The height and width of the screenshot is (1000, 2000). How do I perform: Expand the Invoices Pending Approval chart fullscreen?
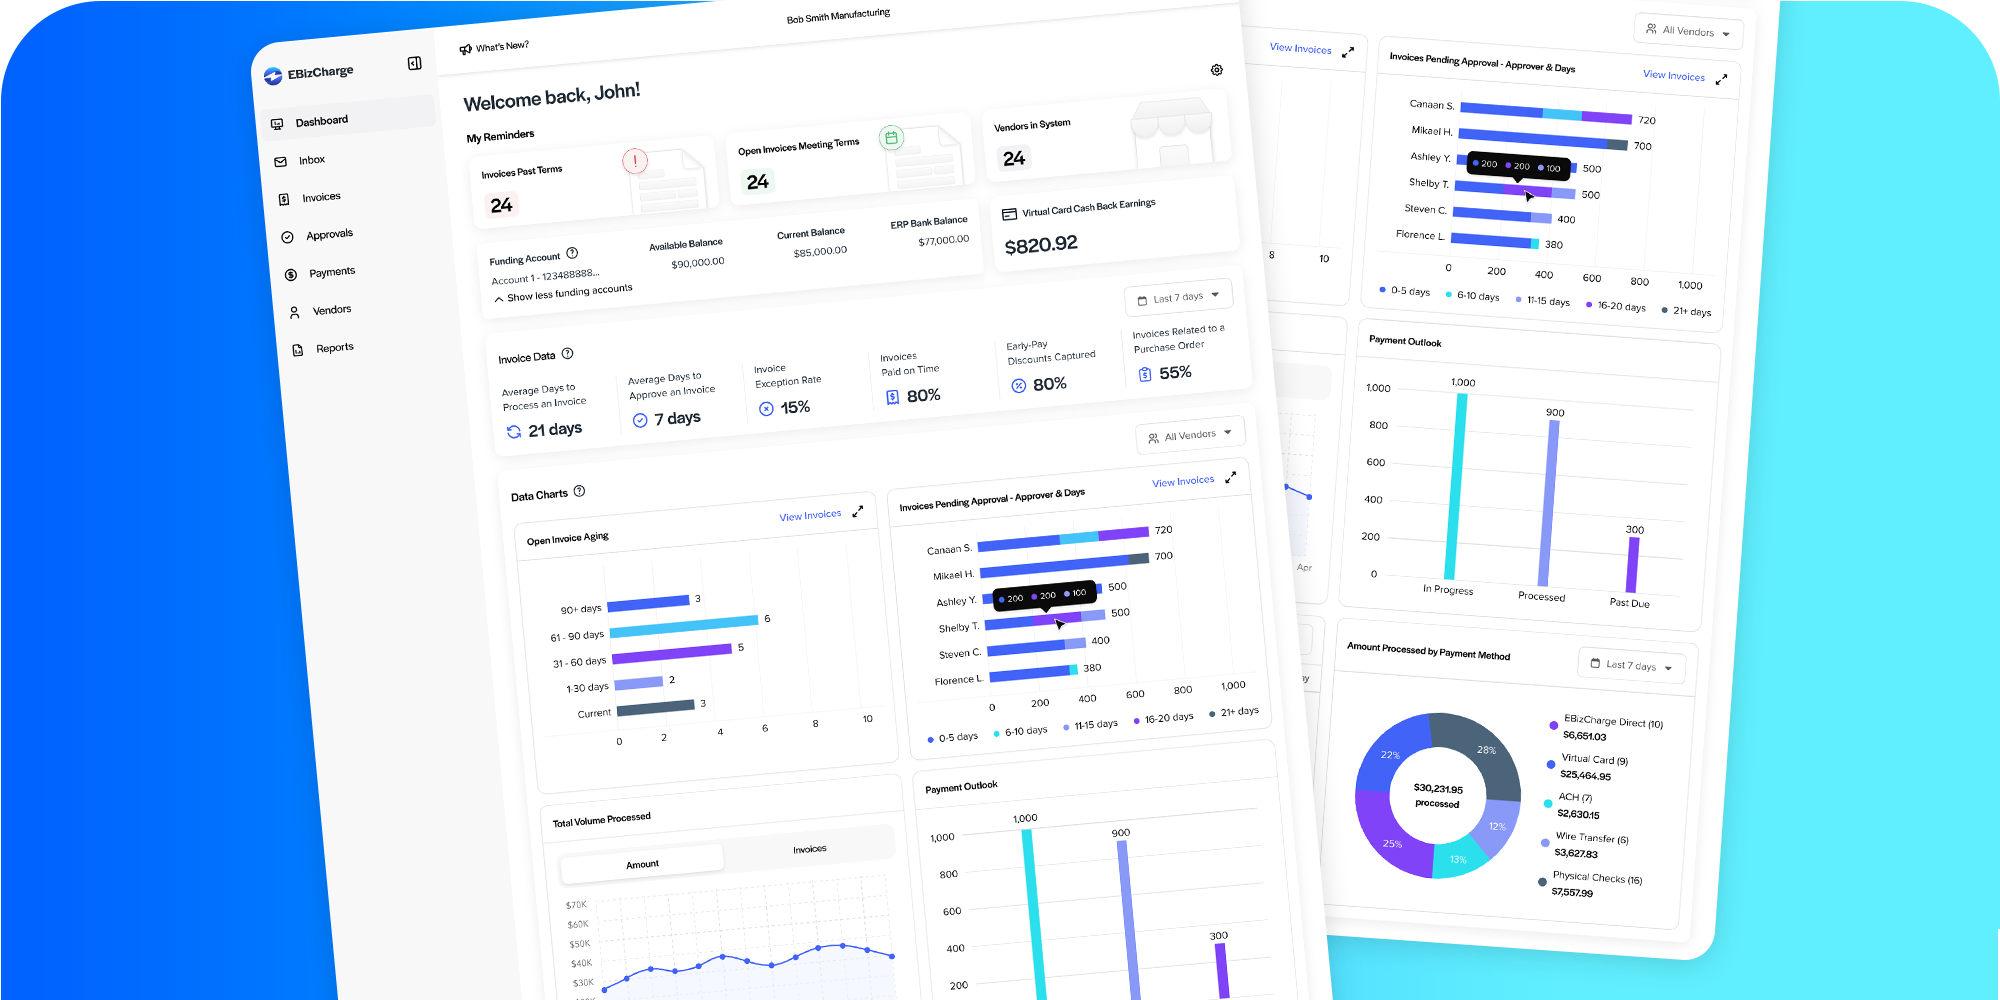tap(1231, 477)
